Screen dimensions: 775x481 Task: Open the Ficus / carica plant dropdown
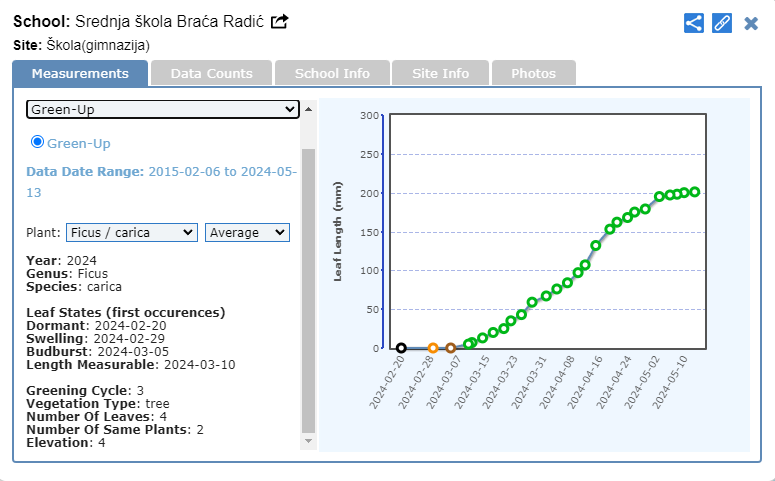pos(132,232)
